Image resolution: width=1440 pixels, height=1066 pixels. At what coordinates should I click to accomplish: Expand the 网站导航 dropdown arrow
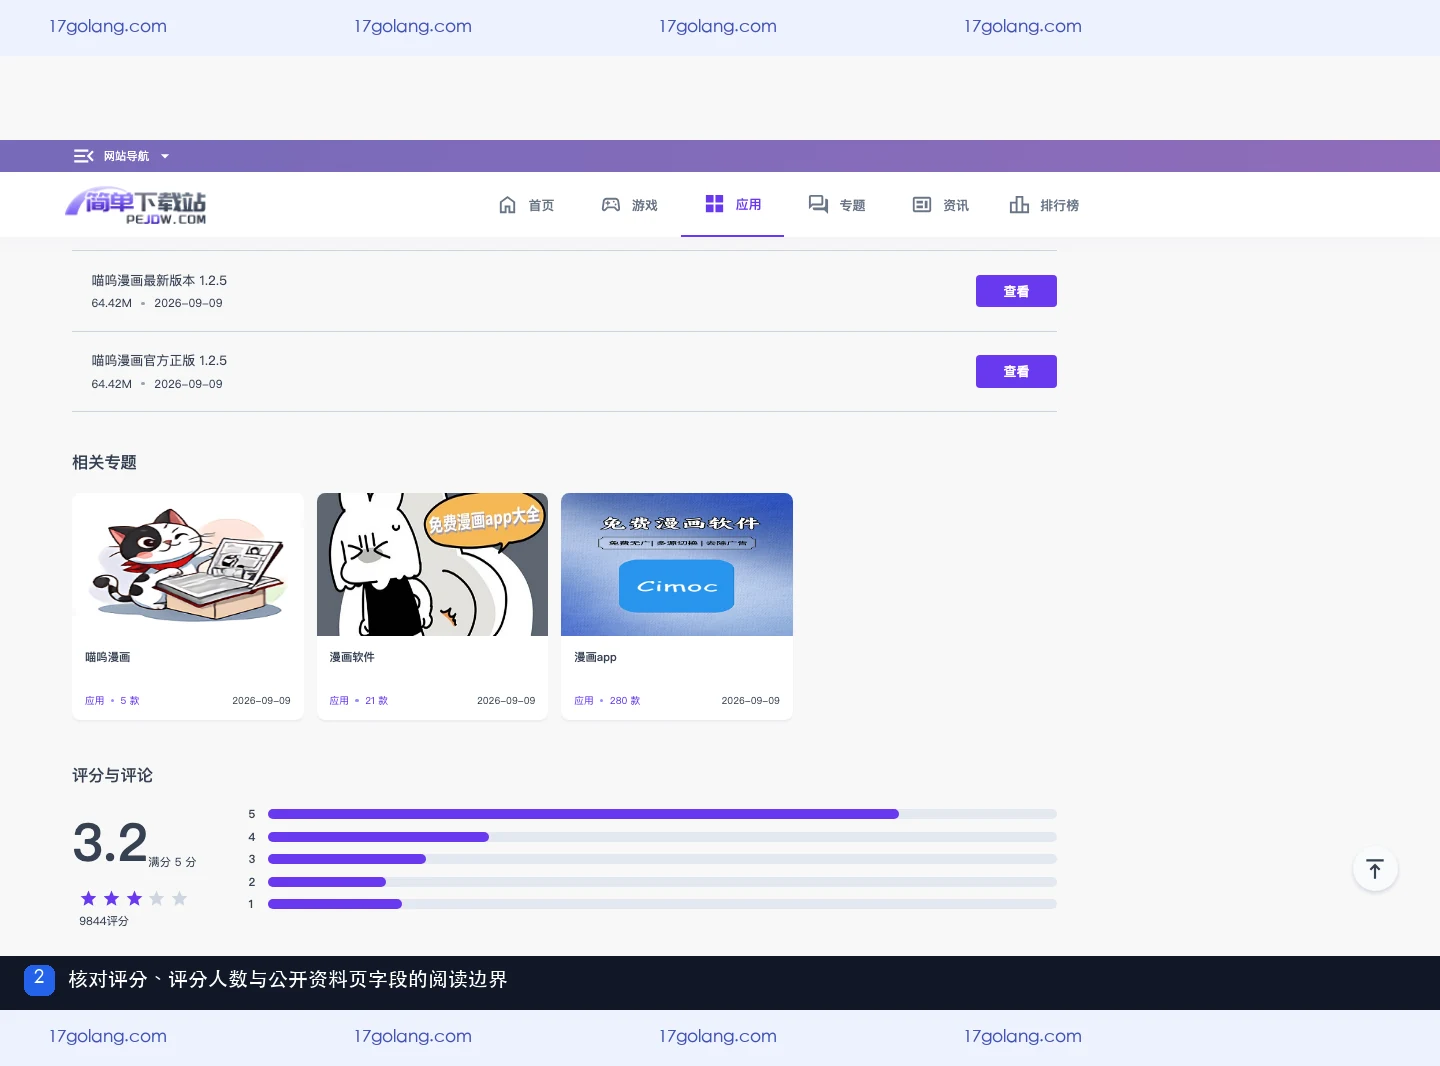coord(165,156)
